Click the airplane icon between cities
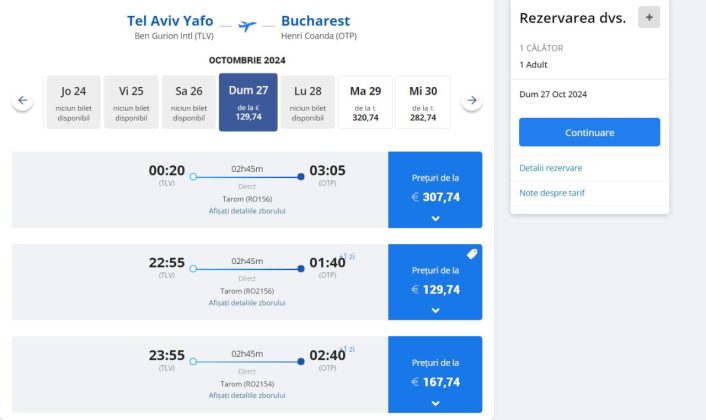Screen dimensions: 706x420 (247, 25)
